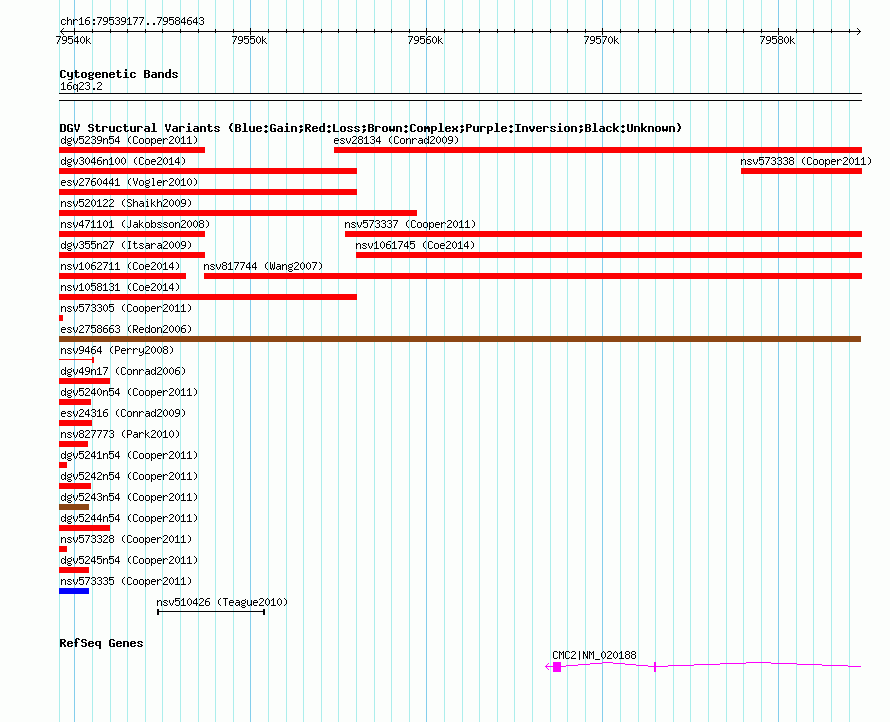890x722 pixels.
Task: Open nsv573337 (Cooper2011) variant
Action: [410, 224]
